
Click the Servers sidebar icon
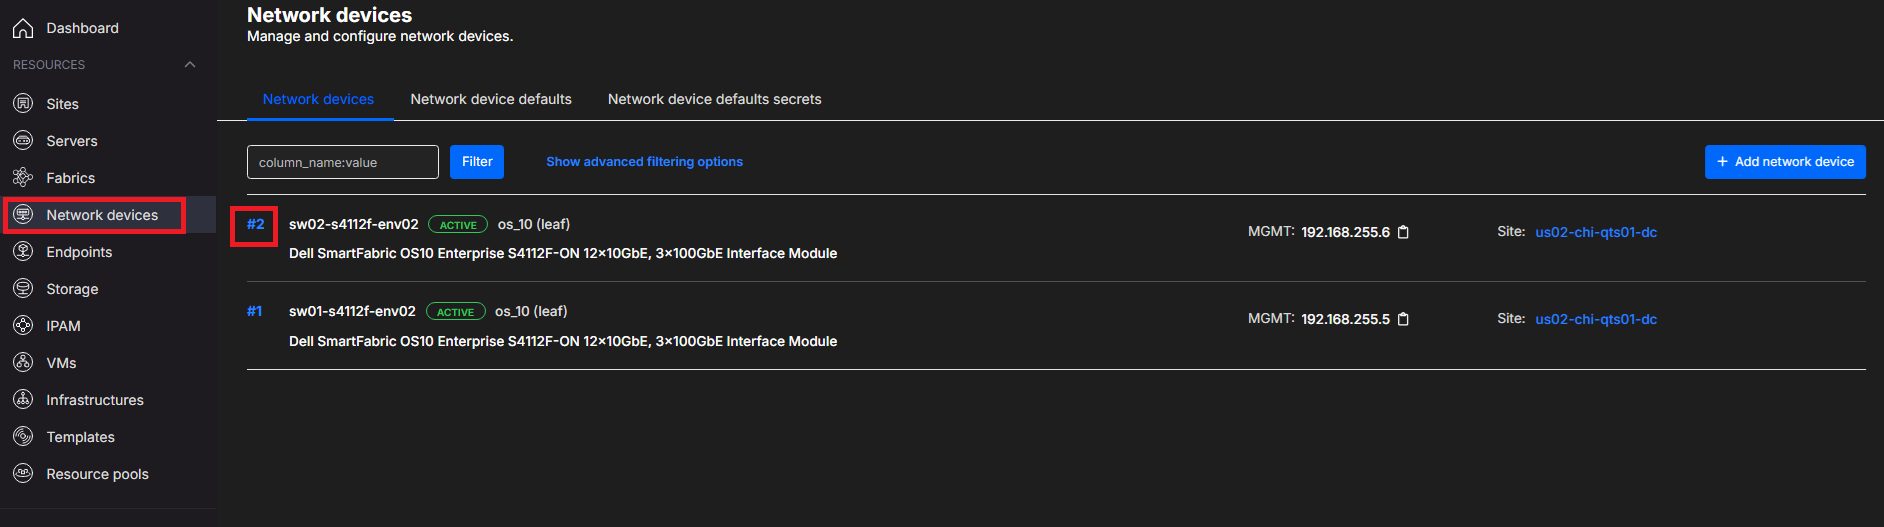click(23, 141)
